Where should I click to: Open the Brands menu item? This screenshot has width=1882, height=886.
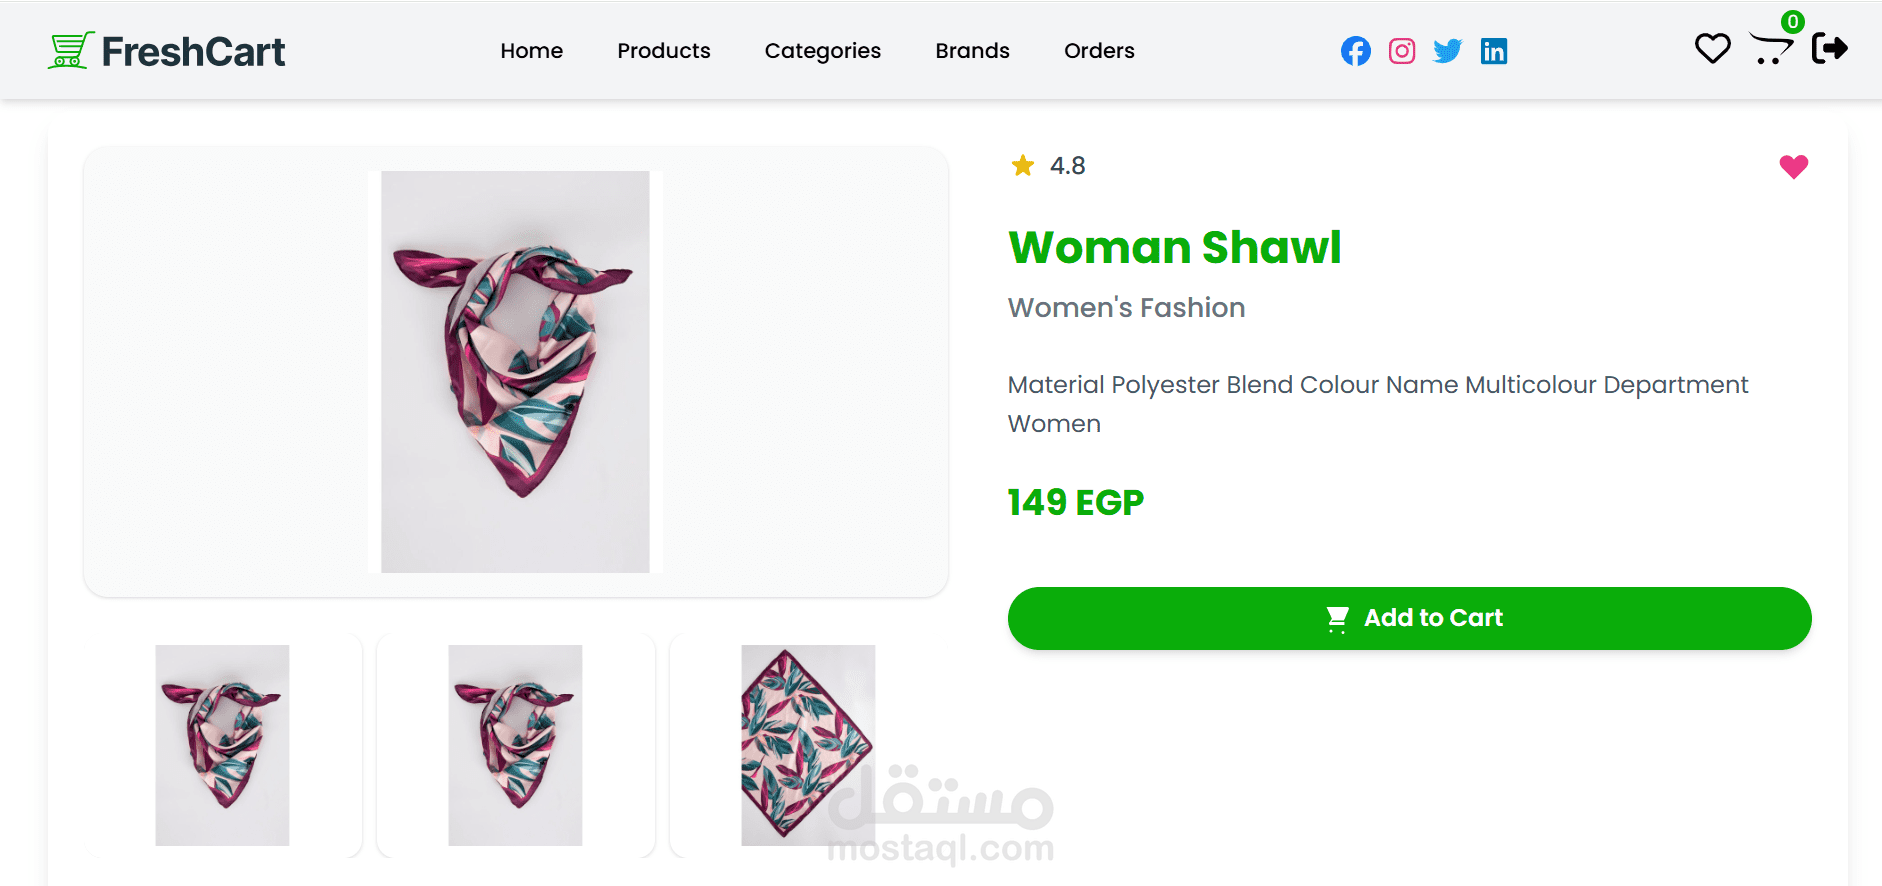pos(972,51)
